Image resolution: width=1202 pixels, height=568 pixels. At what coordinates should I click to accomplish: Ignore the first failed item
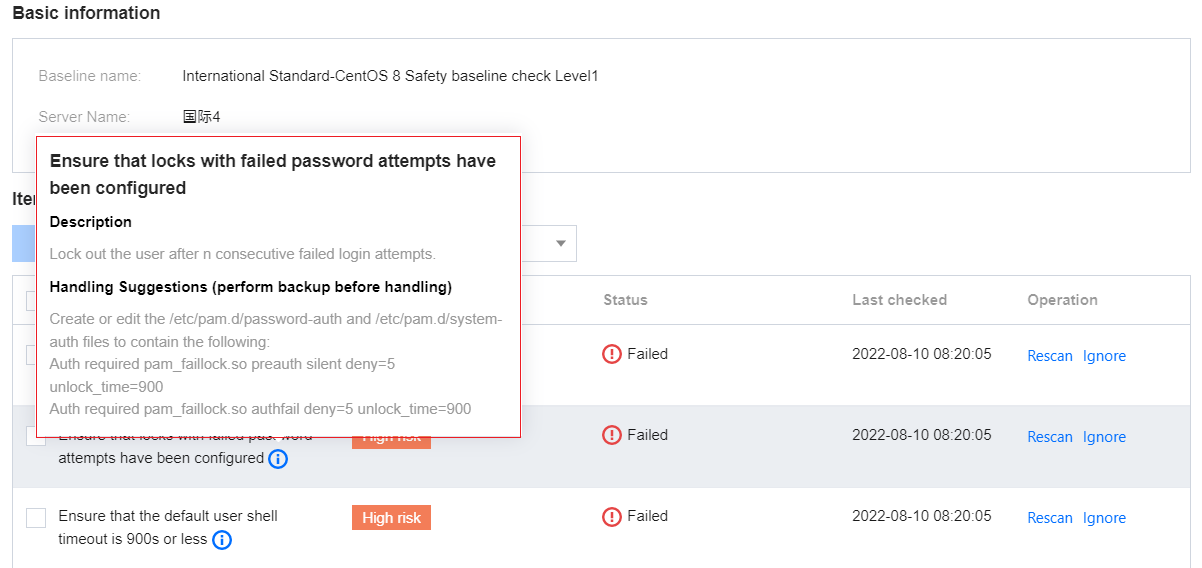pyautogui.click(x=1104, y=356)
